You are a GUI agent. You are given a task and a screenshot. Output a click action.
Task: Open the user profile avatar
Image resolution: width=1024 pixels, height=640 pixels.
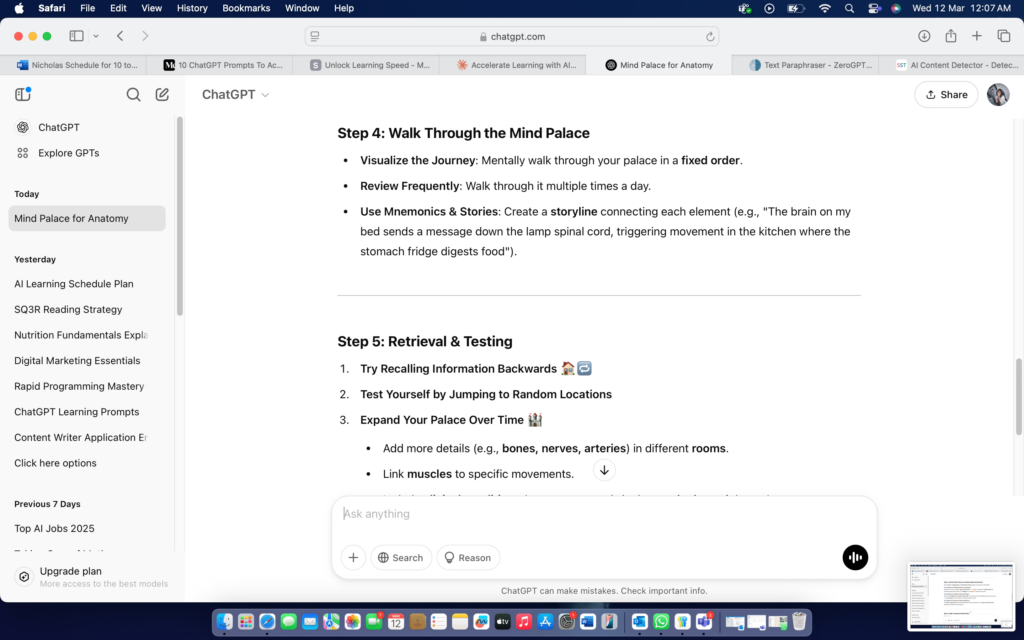pyautogui.click(x=998, y=95)
